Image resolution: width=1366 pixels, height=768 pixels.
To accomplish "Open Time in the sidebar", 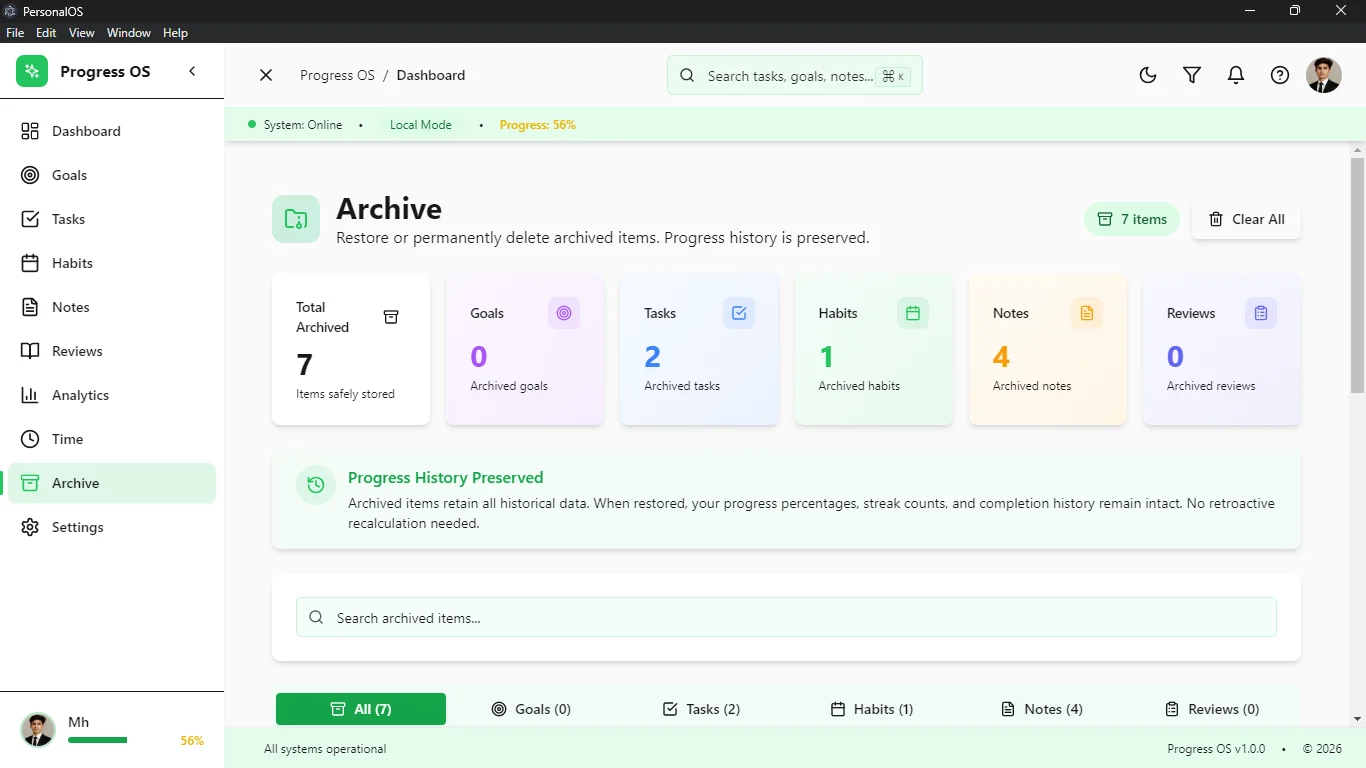I will coord(112,439).
